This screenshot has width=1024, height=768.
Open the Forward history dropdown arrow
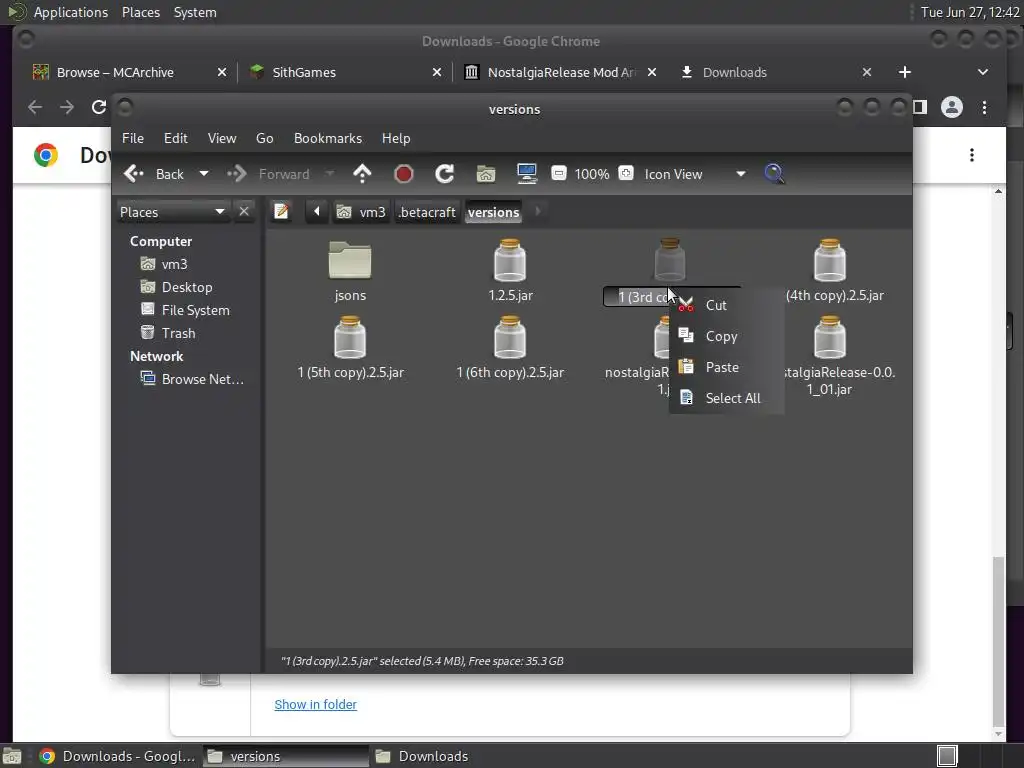point(330,174)
